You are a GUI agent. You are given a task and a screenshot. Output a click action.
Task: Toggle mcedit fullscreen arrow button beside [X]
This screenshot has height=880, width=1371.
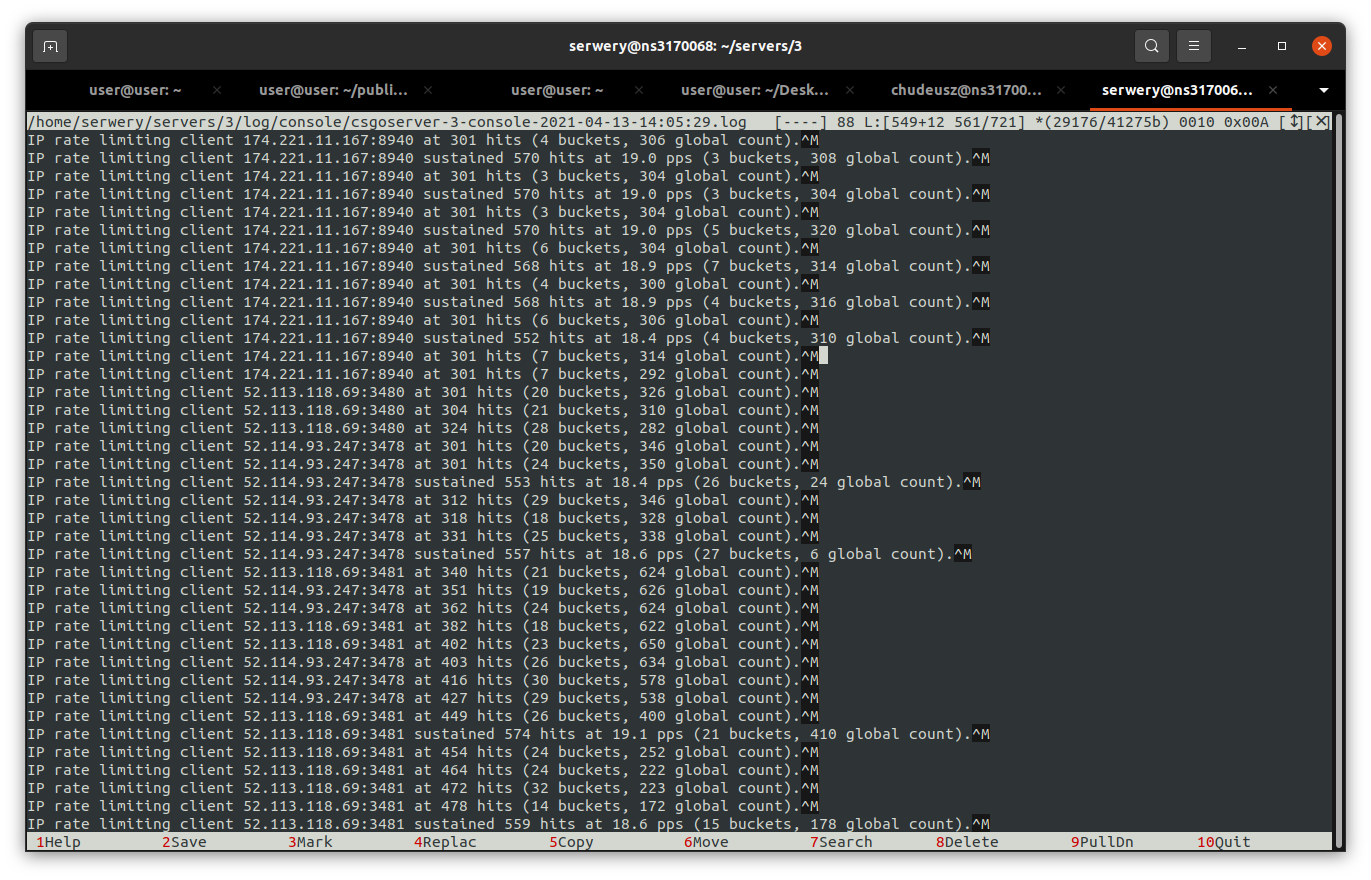(x=1295, y=122)
